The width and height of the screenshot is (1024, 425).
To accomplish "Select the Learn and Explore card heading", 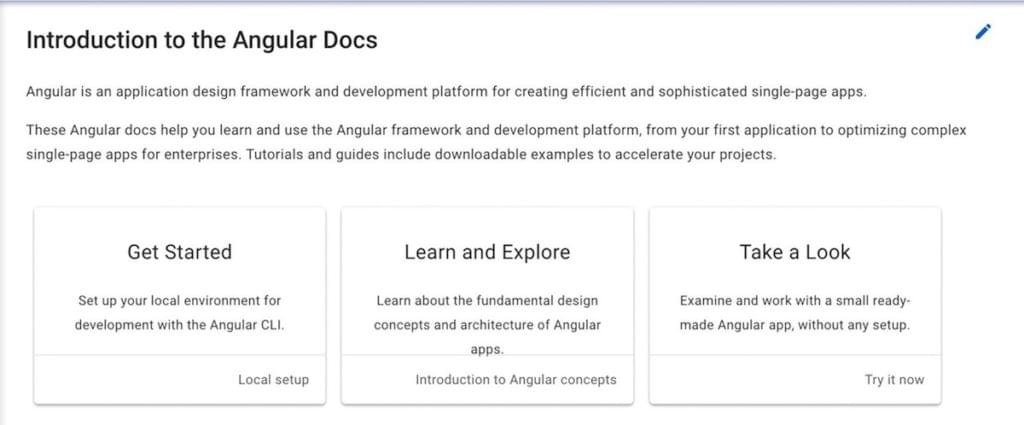I will click(x=487, y=252).
